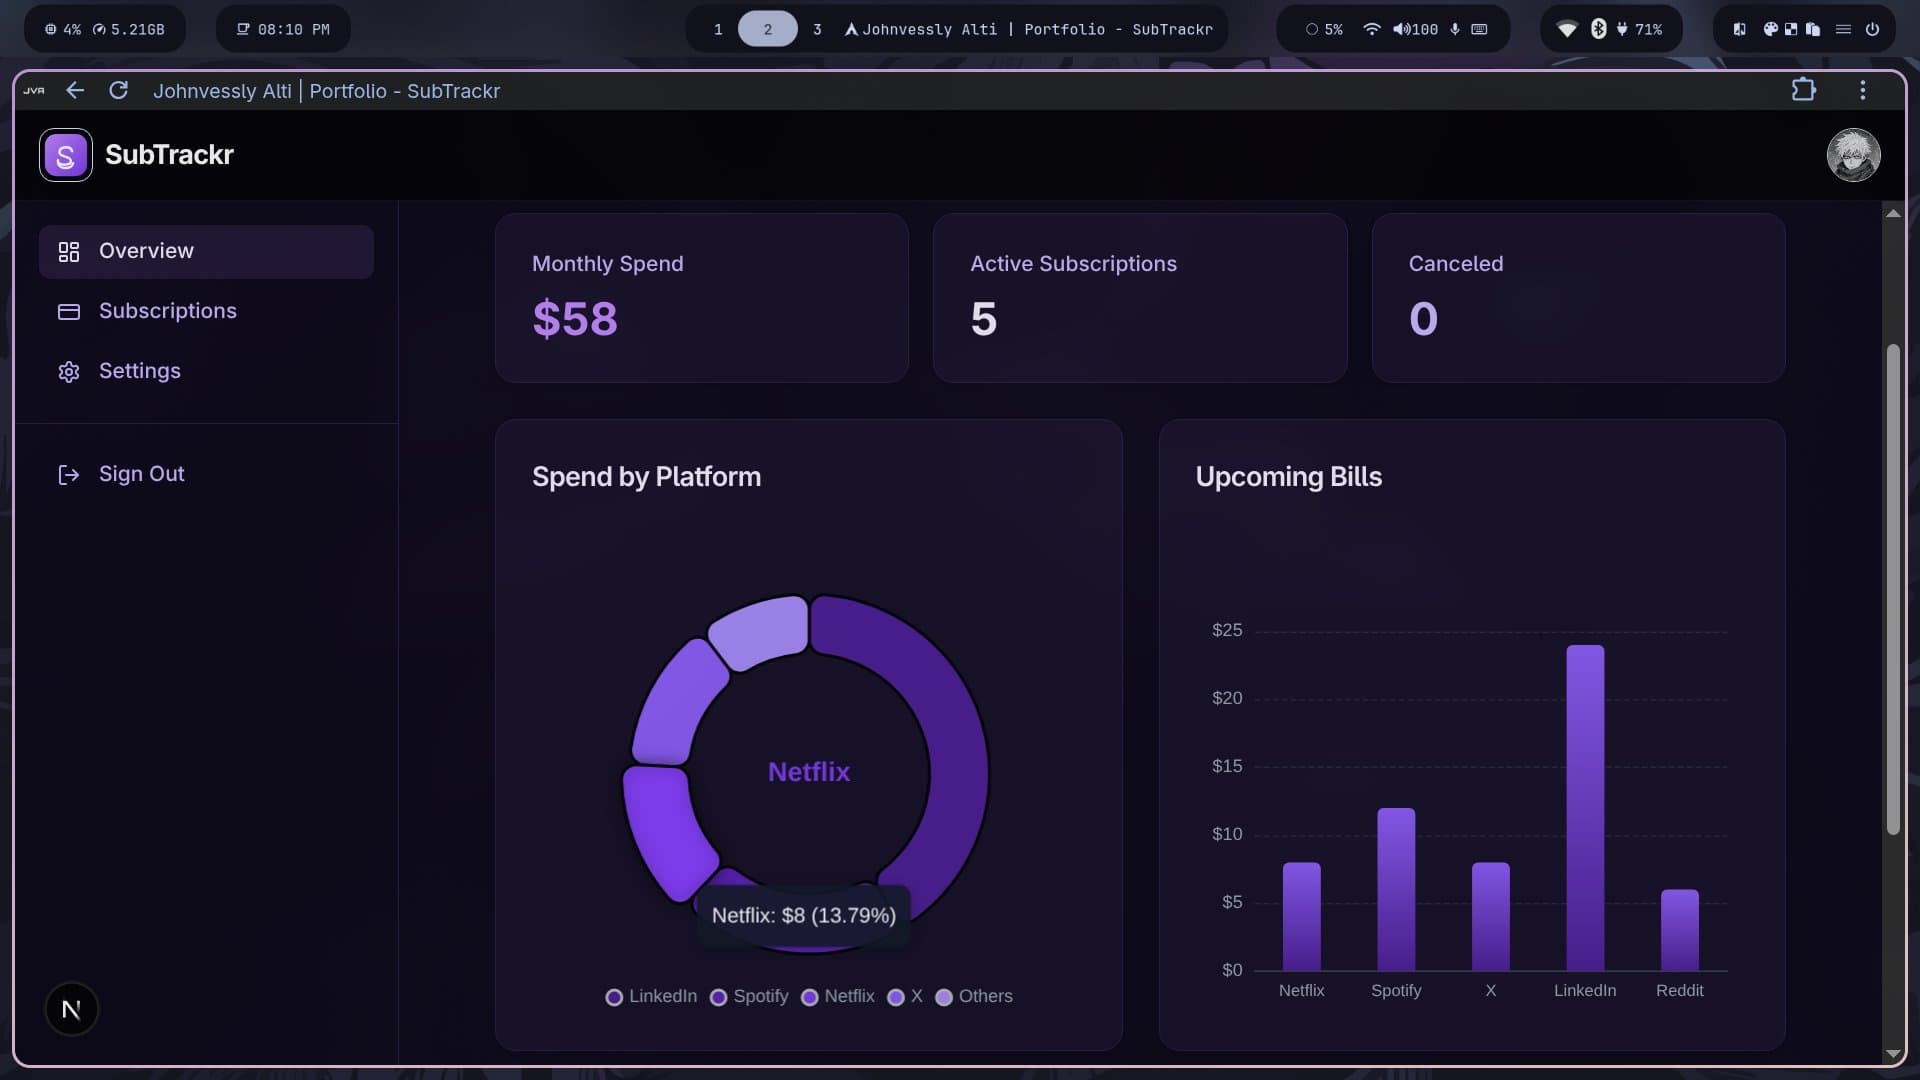The height and width of the screenshot is (1080, 1920).
Task: Click the SubTrackr app logo icon
Action: [65, 154]
